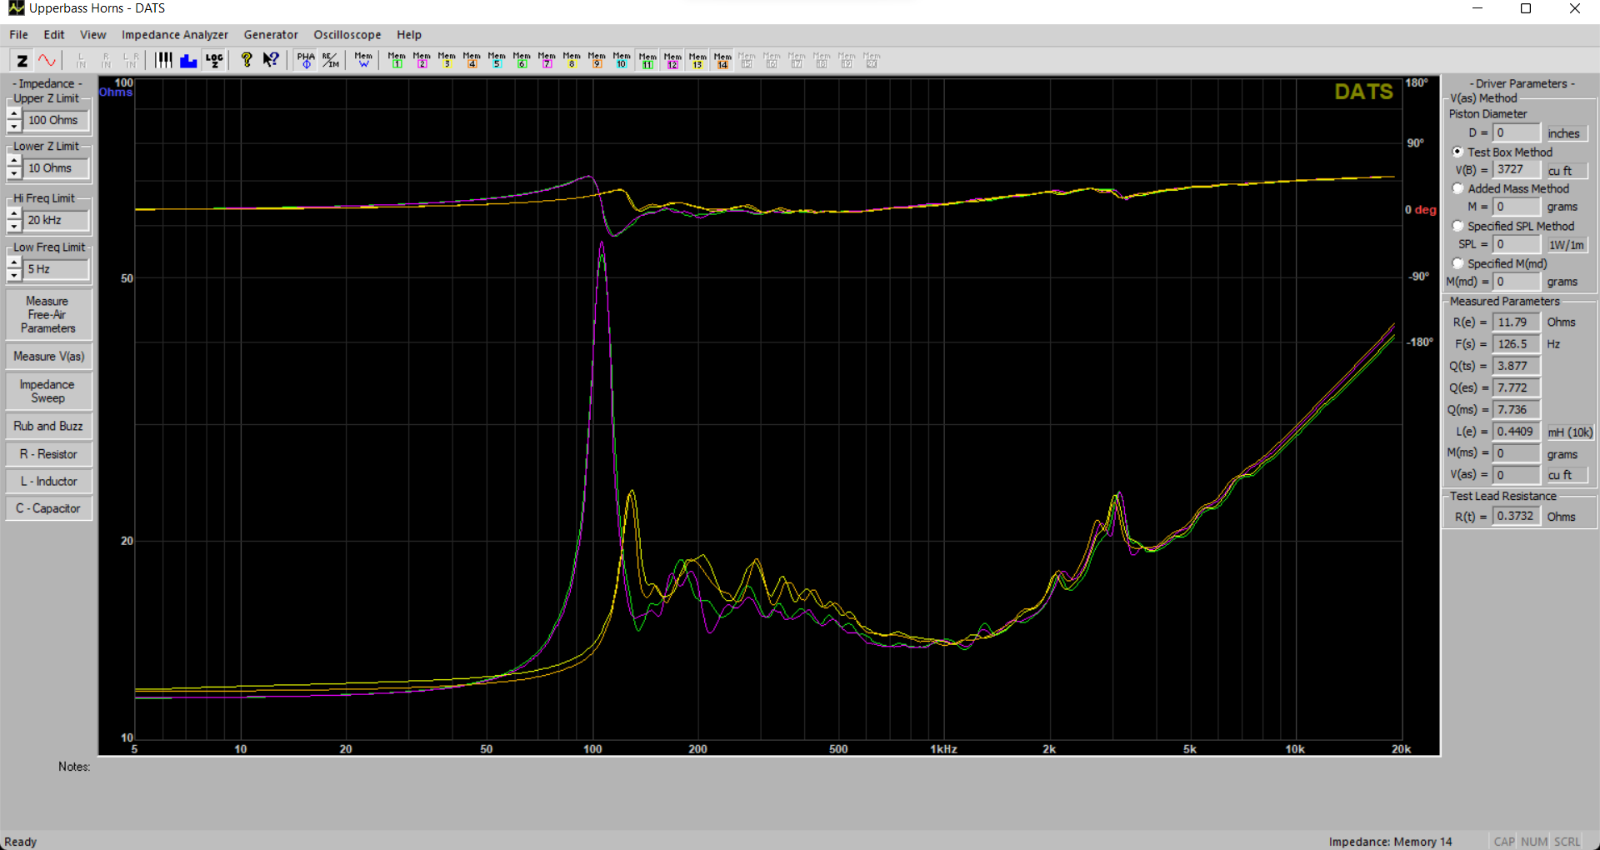This screenshot has width=1600, height=850.
Task: Select Memory 3 toolbar icon
Action: click(x=447, y=61)
